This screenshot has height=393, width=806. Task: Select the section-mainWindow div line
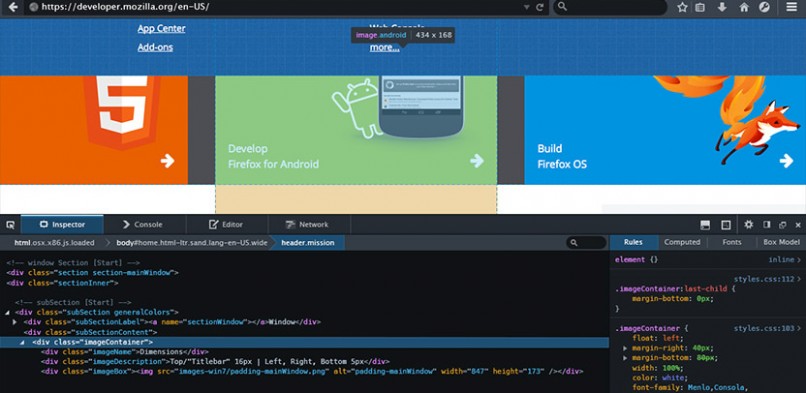93,273
